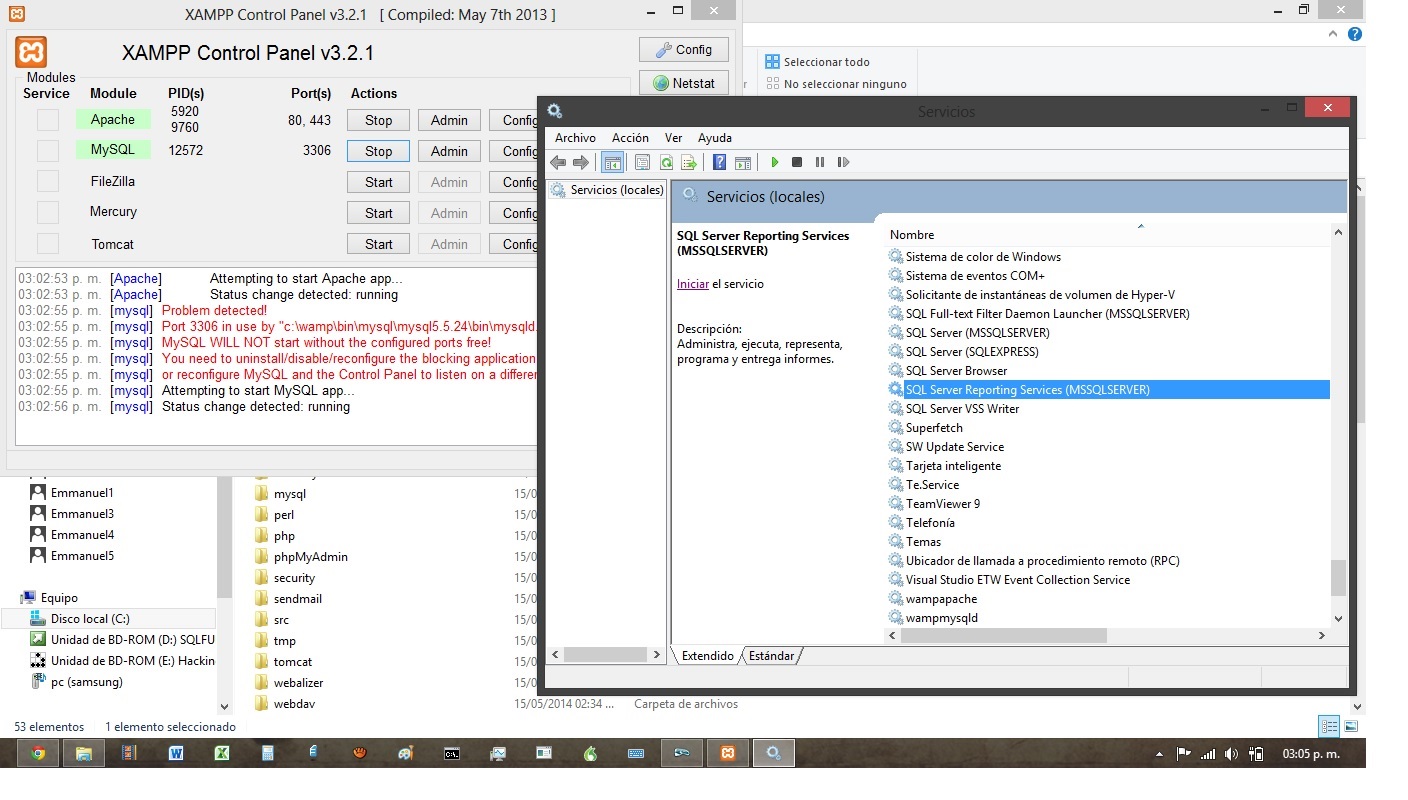Open the Acción menu in Services
Viewport: 1408px width, 800px height.
(x=630, y=138)
